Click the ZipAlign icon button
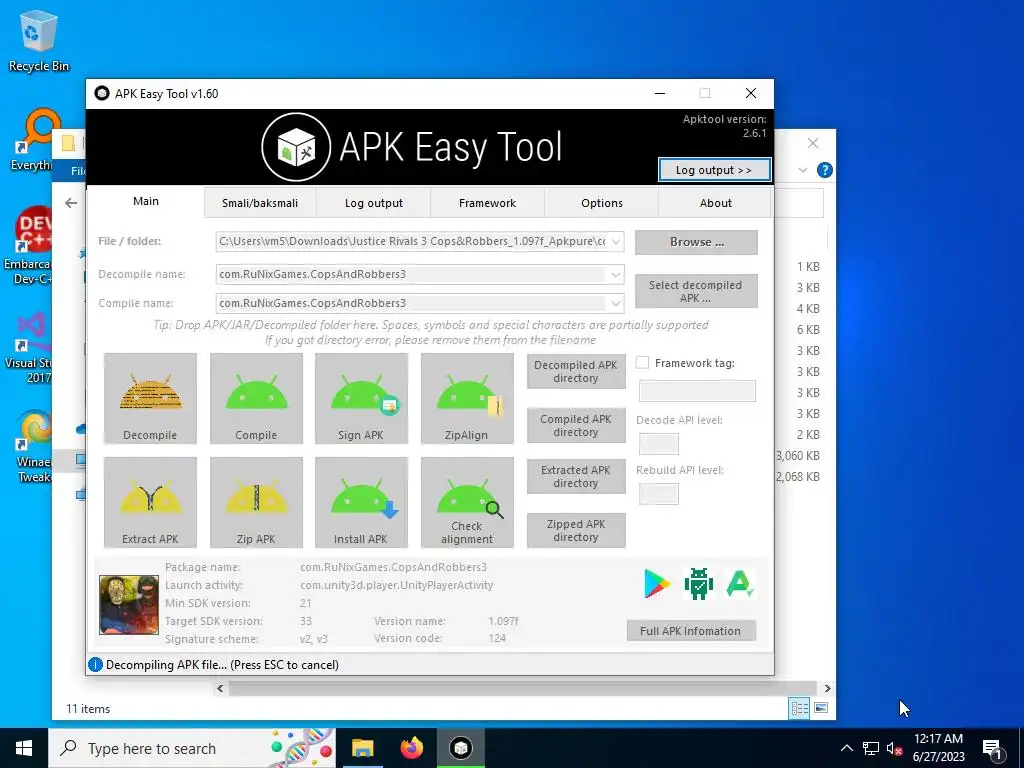The height and width of the screenshot is (768, 1024). point(467,398)
